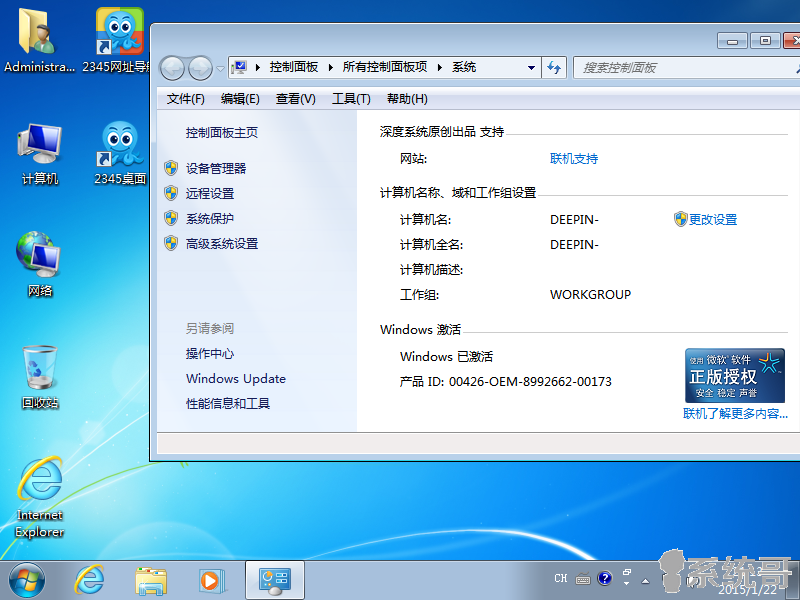Expand arrow after 所有控制面板项 in breadcrumb

click(x=439, y=67)
